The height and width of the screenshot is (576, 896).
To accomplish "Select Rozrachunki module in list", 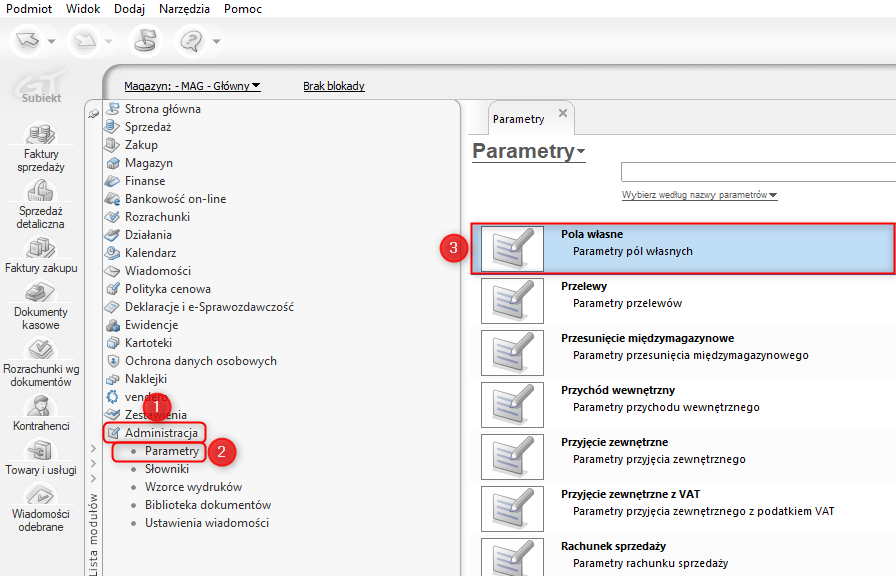I will 157,217.
